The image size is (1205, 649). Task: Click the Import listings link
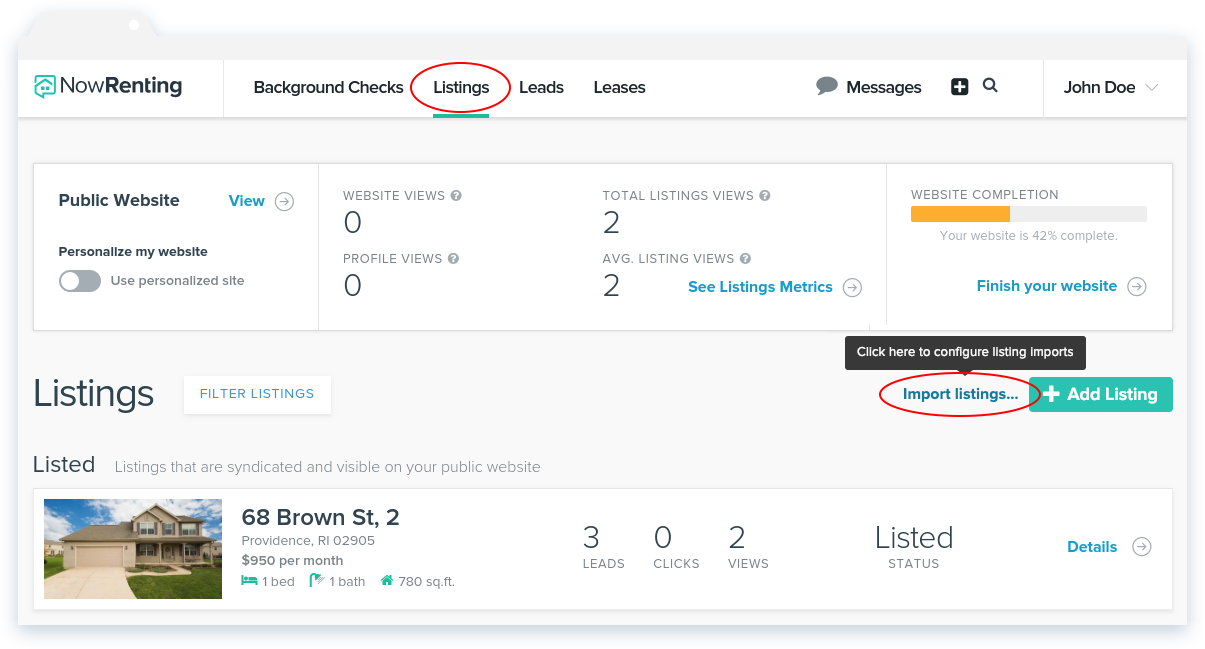pyautogui.click(x=960, y=394)
